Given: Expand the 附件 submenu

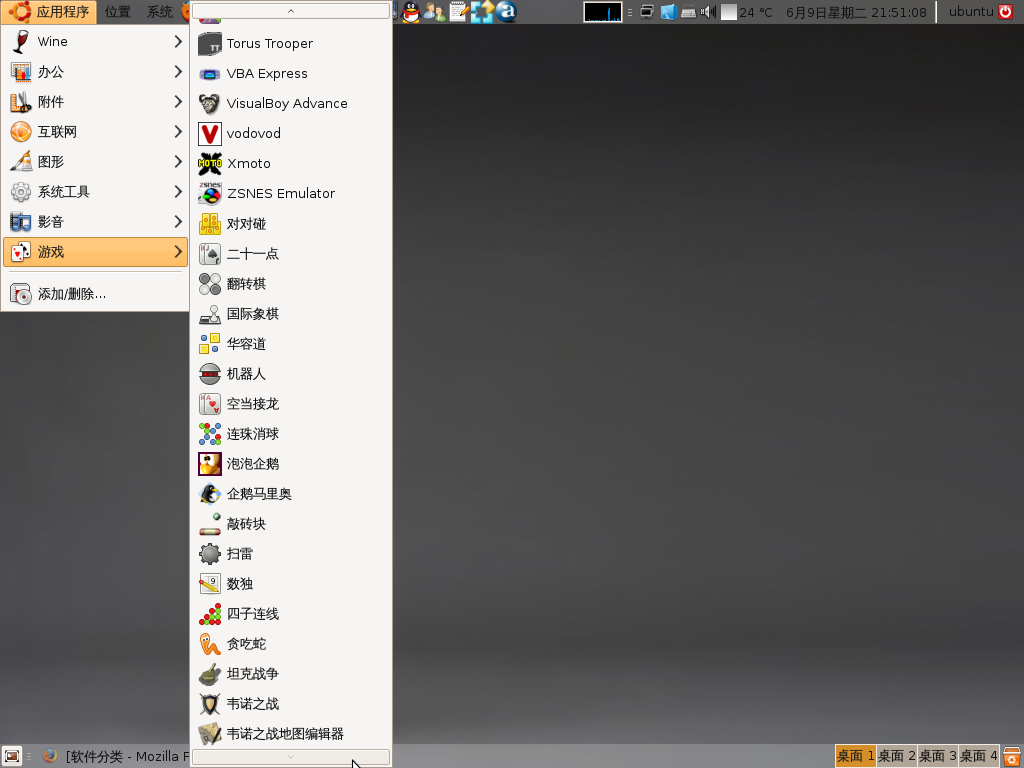Looking at the screenshot, I should tap(95, 101).
